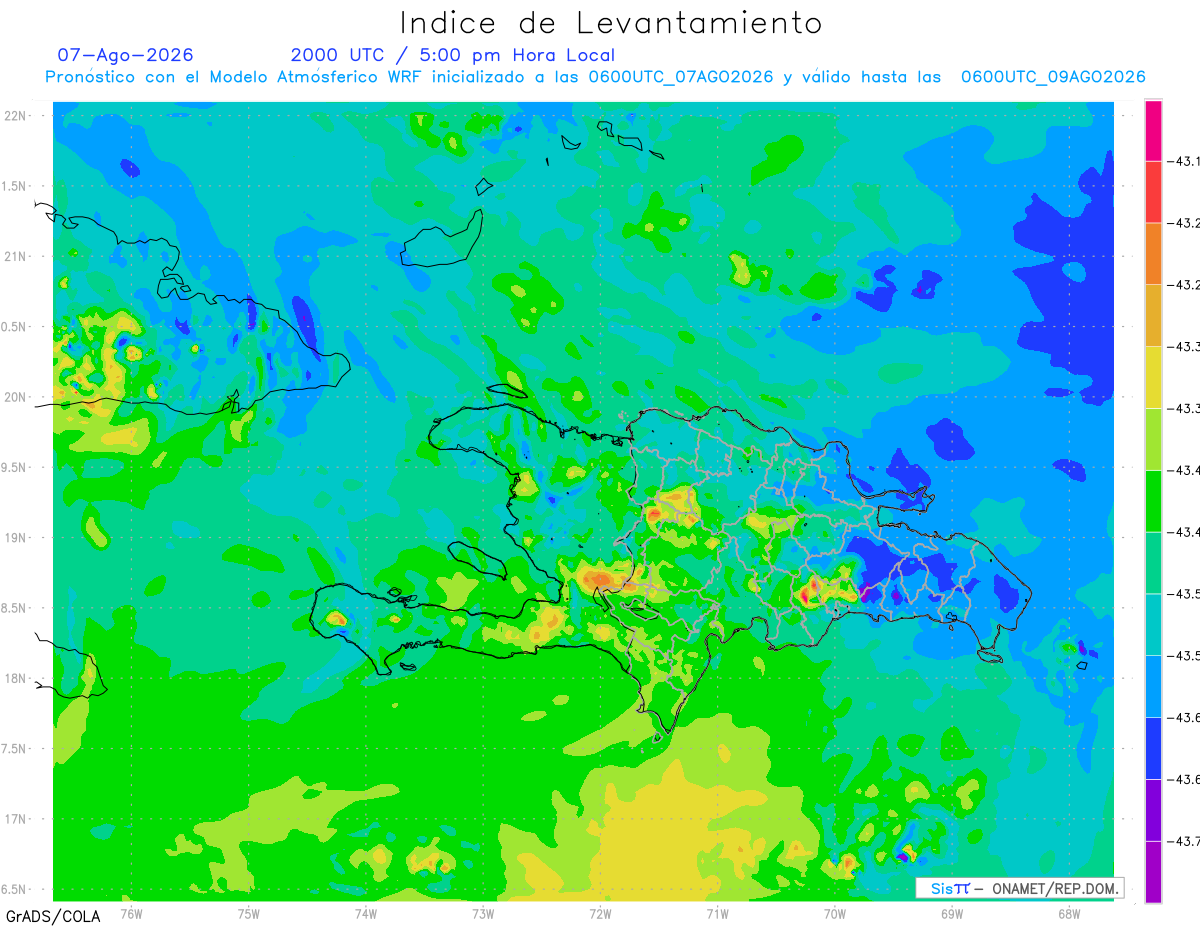1200x927 pixels.
Task: Click the gold legend color swatch
Action: (x=1153, y=316)
